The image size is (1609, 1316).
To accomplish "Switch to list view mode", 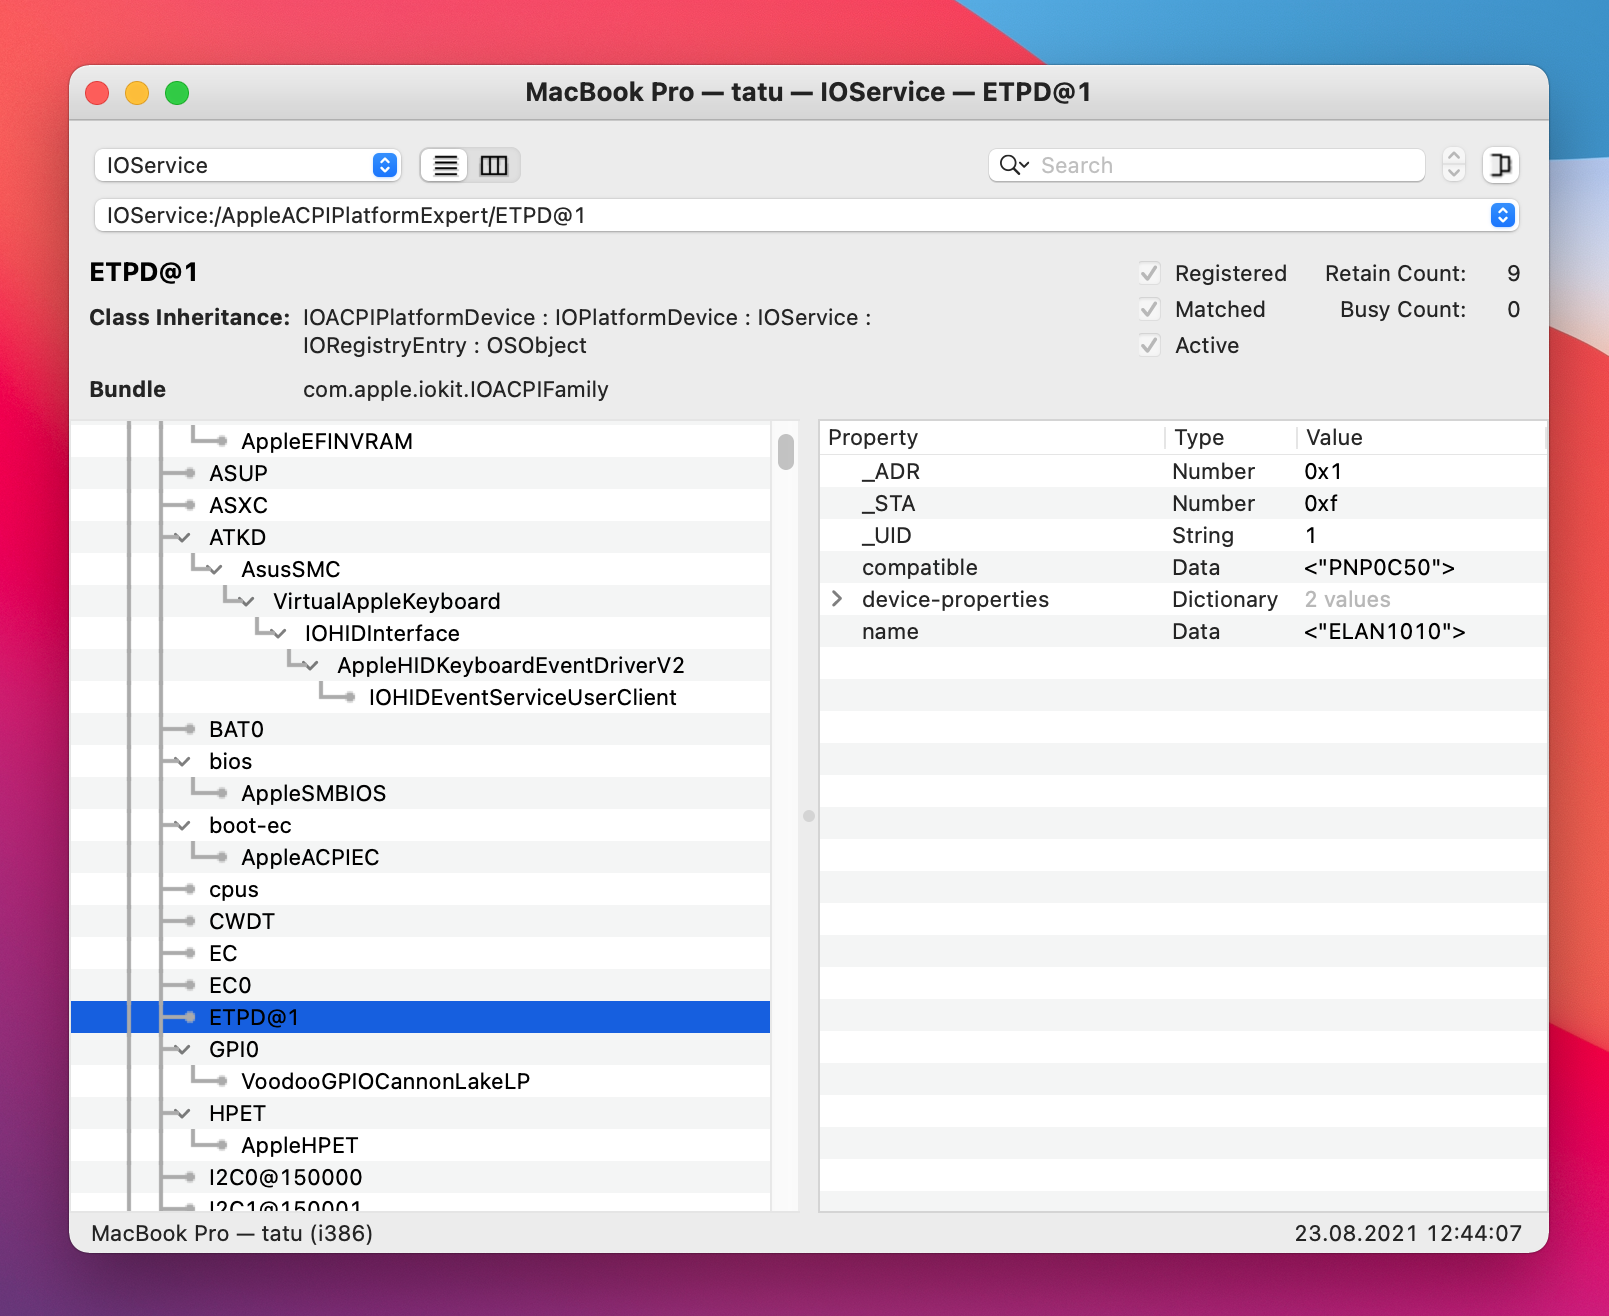I will click(444, 165).
